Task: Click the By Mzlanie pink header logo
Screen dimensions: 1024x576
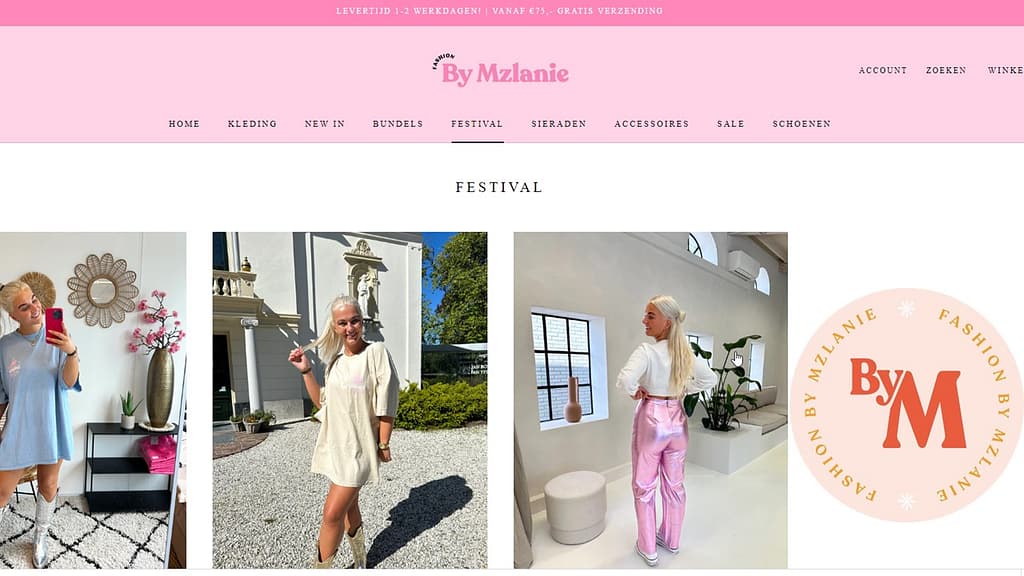Action: [500, 71]
